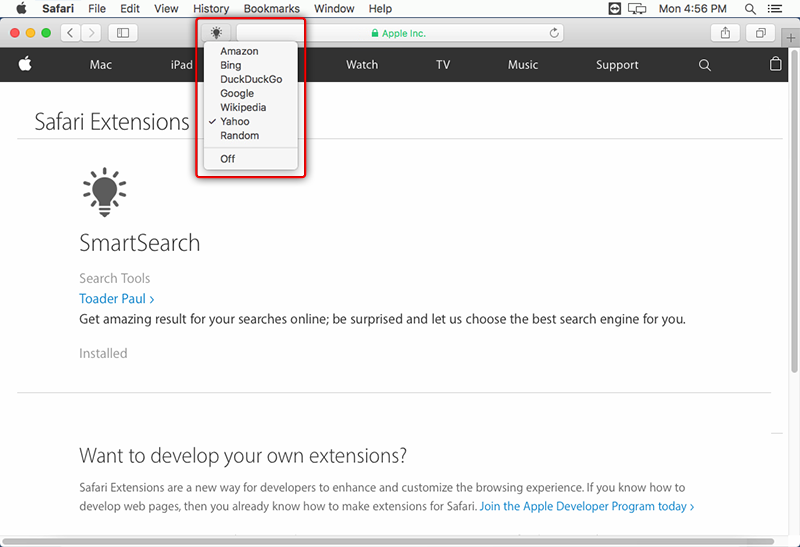Screen dimensions: 800x547
Task: Toggle the checked Yahoo option
Action: coord(251,121)
